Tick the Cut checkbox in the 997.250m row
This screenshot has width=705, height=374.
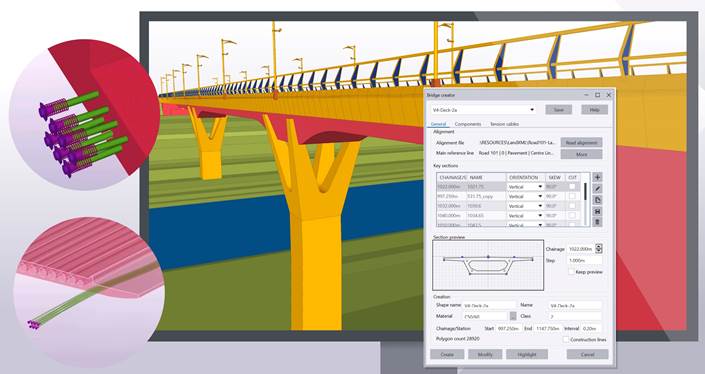[x=572, y=196]
